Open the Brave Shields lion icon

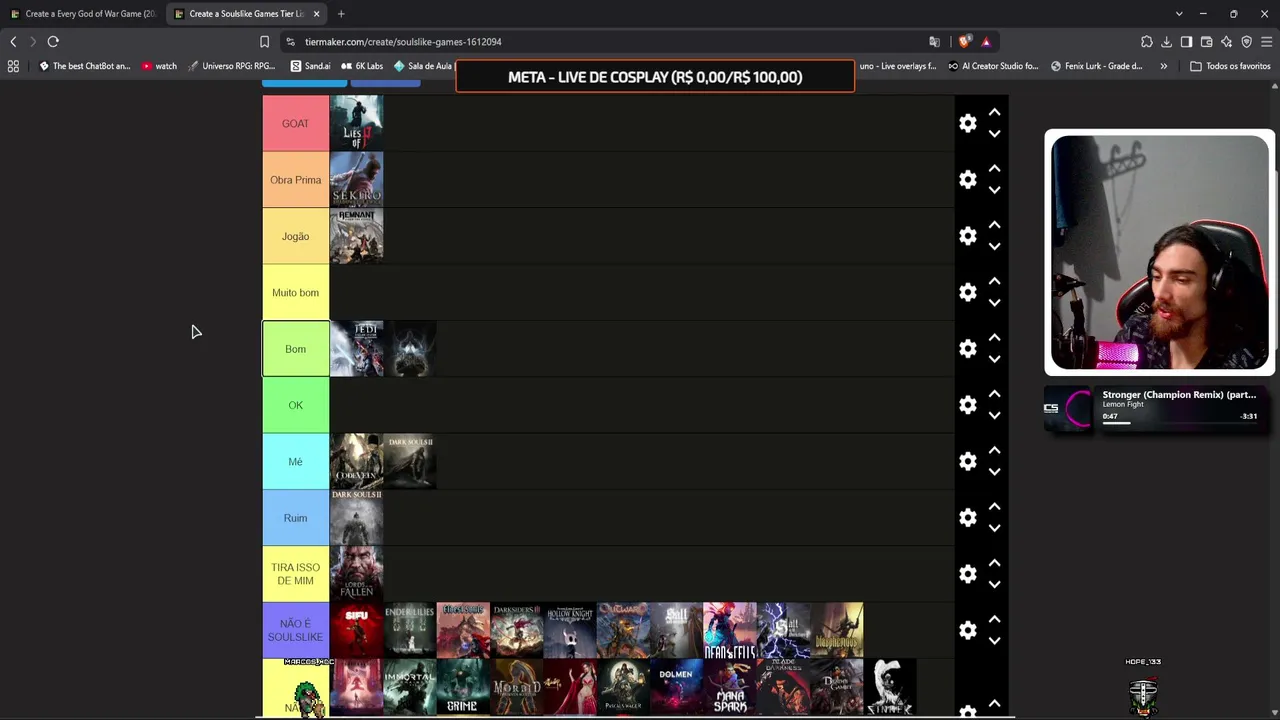[x=963, y=42]
